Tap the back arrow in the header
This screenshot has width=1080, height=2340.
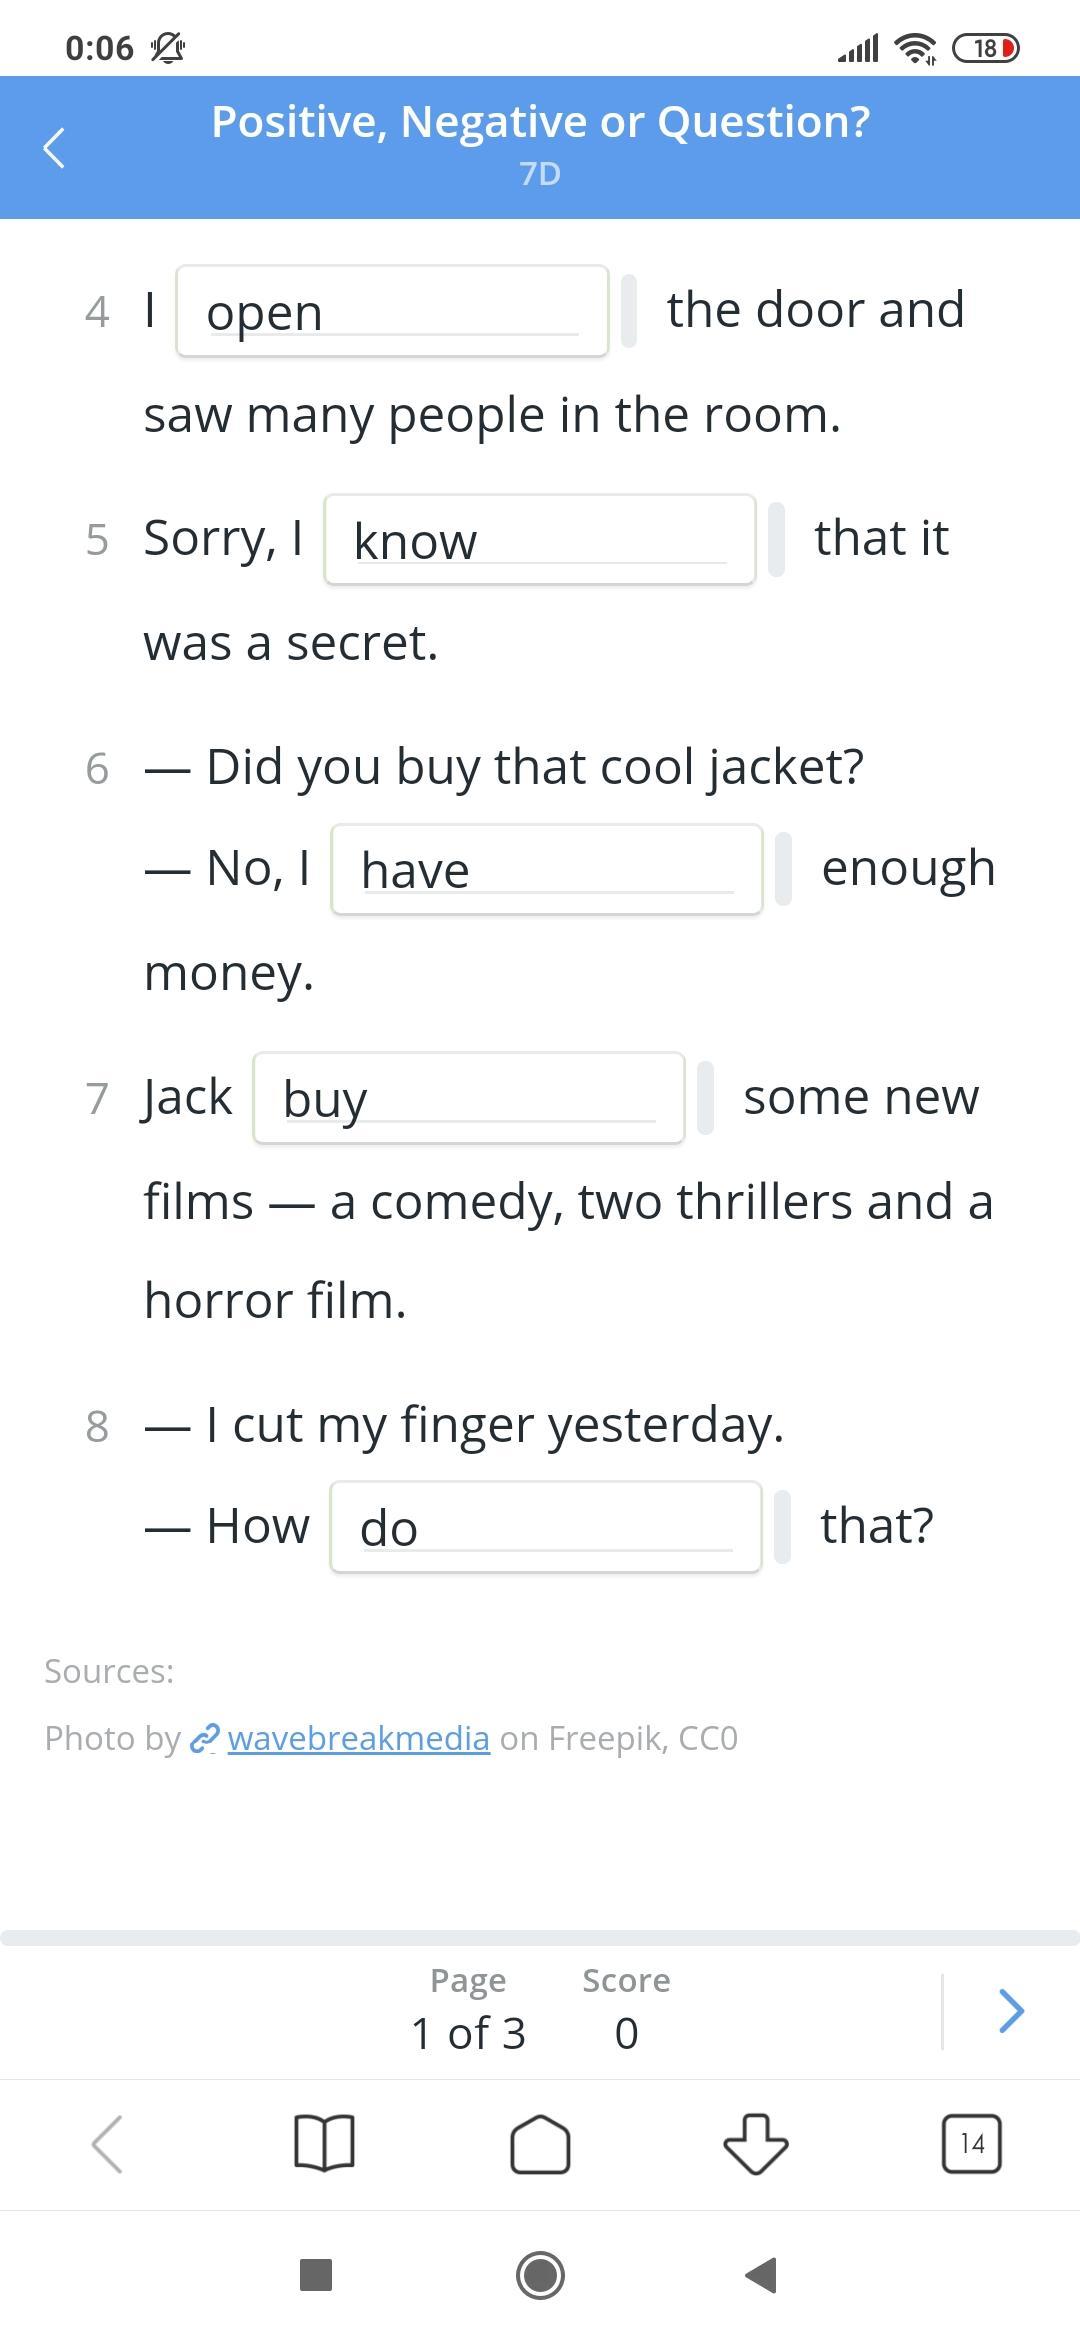click(55, 148)
